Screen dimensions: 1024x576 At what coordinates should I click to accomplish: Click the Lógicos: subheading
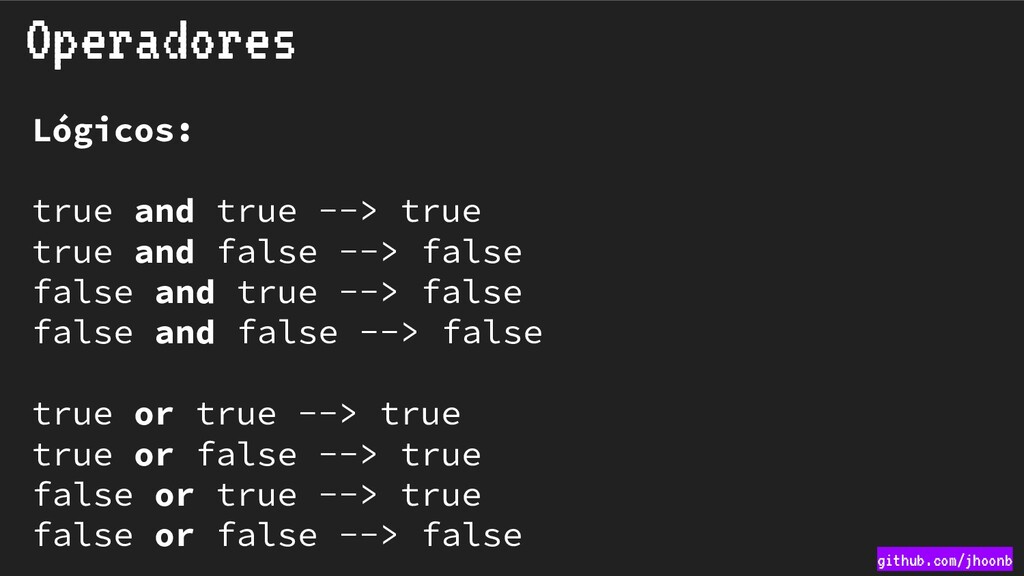(x=112, y=131)
